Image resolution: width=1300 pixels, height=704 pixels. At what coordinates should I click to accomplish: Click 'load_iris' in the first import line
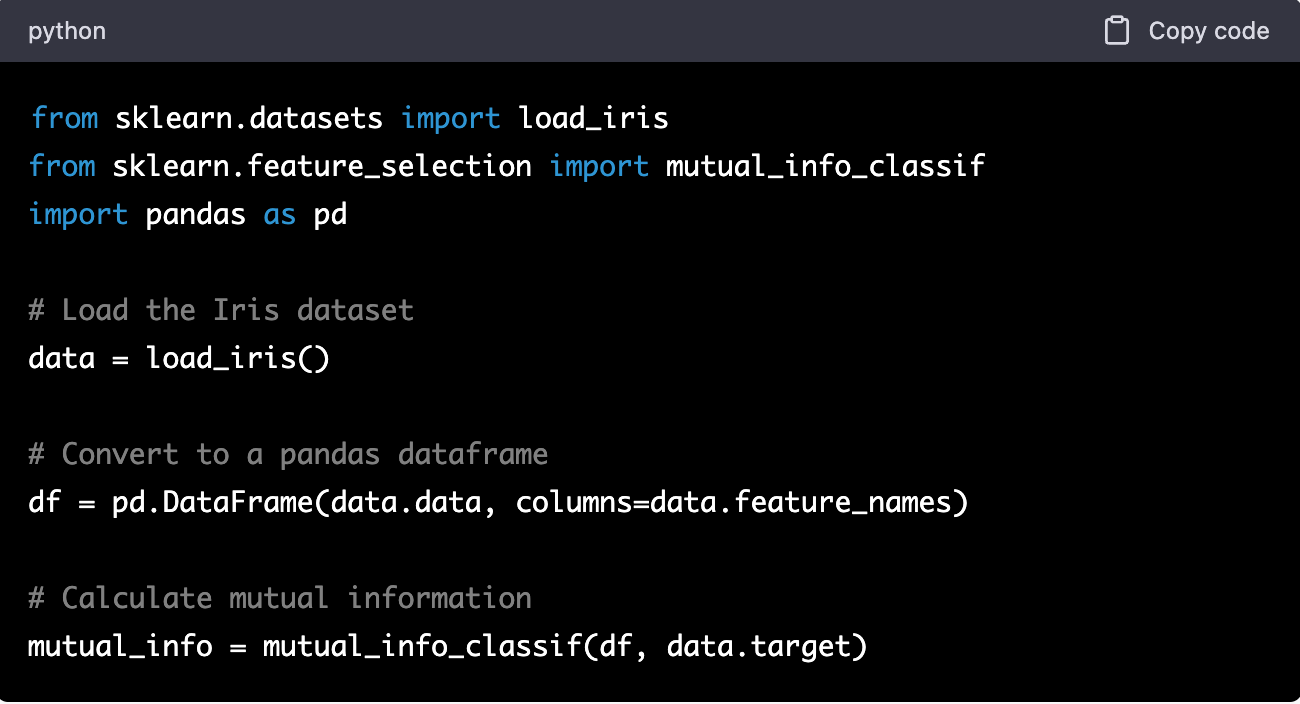(594, 118)
